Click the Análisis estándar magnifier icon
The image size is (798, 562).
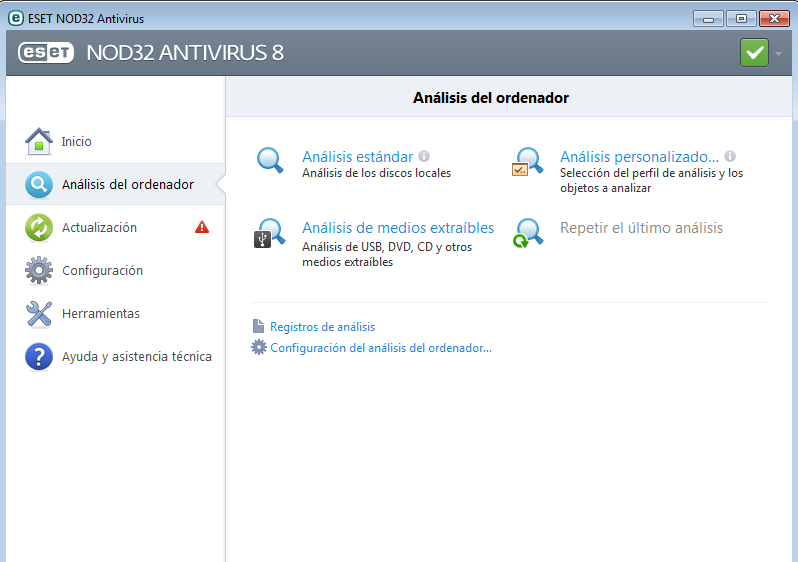pos(271,161)
